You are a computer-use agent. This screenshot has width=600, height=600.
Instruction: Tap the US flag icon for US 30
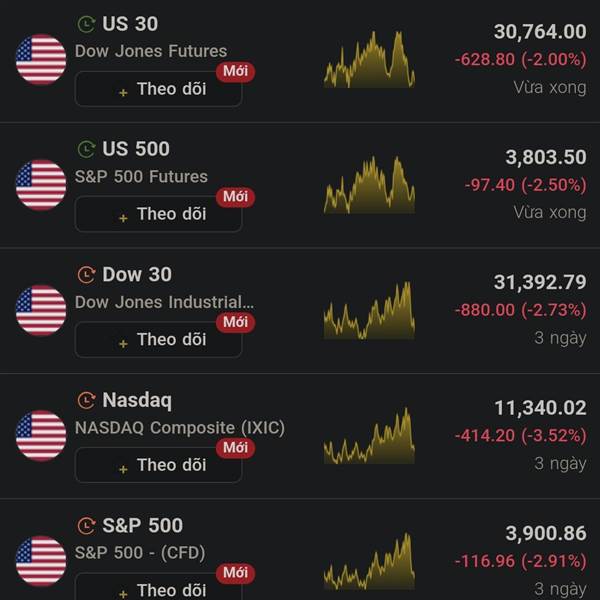(41, 59)
